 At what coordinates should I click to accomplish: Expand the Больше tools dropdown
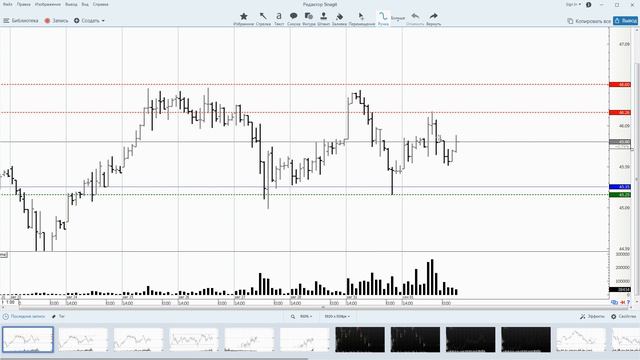coord(398,18)
